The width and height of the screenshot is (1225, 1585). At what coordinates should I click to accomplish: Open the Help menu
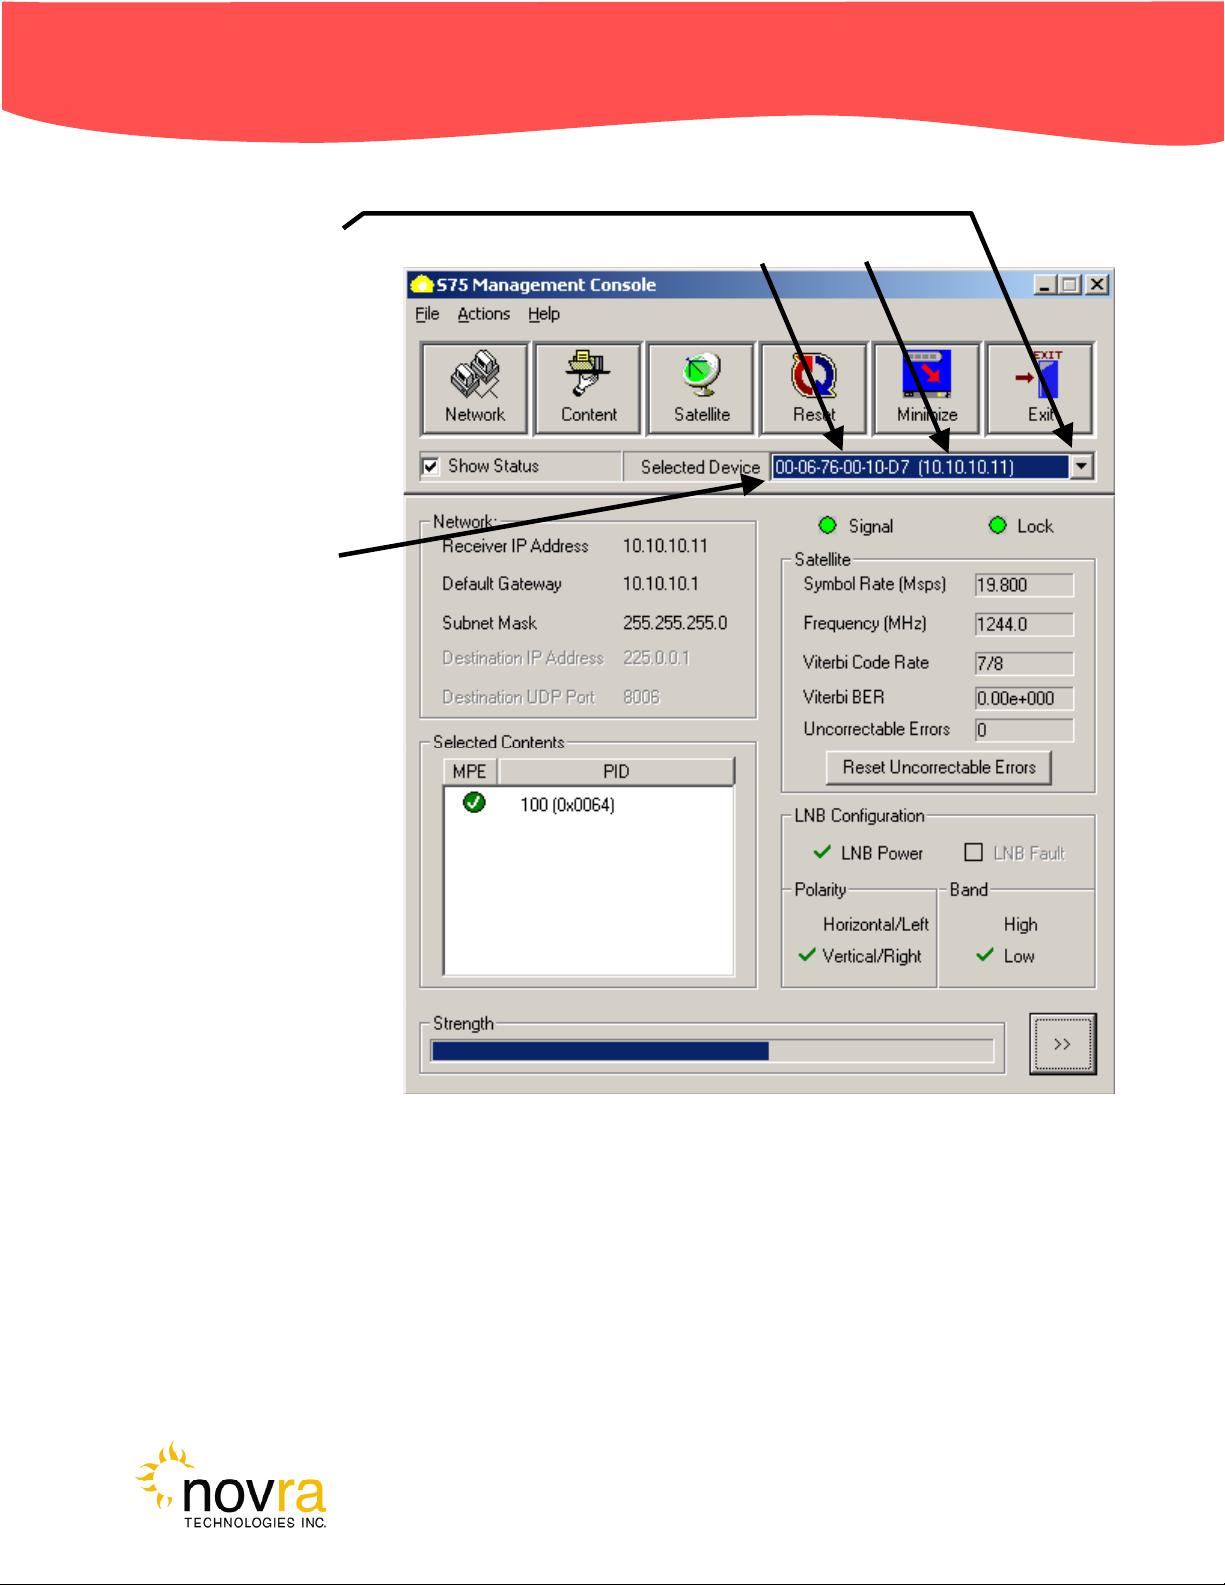[544, 314]
